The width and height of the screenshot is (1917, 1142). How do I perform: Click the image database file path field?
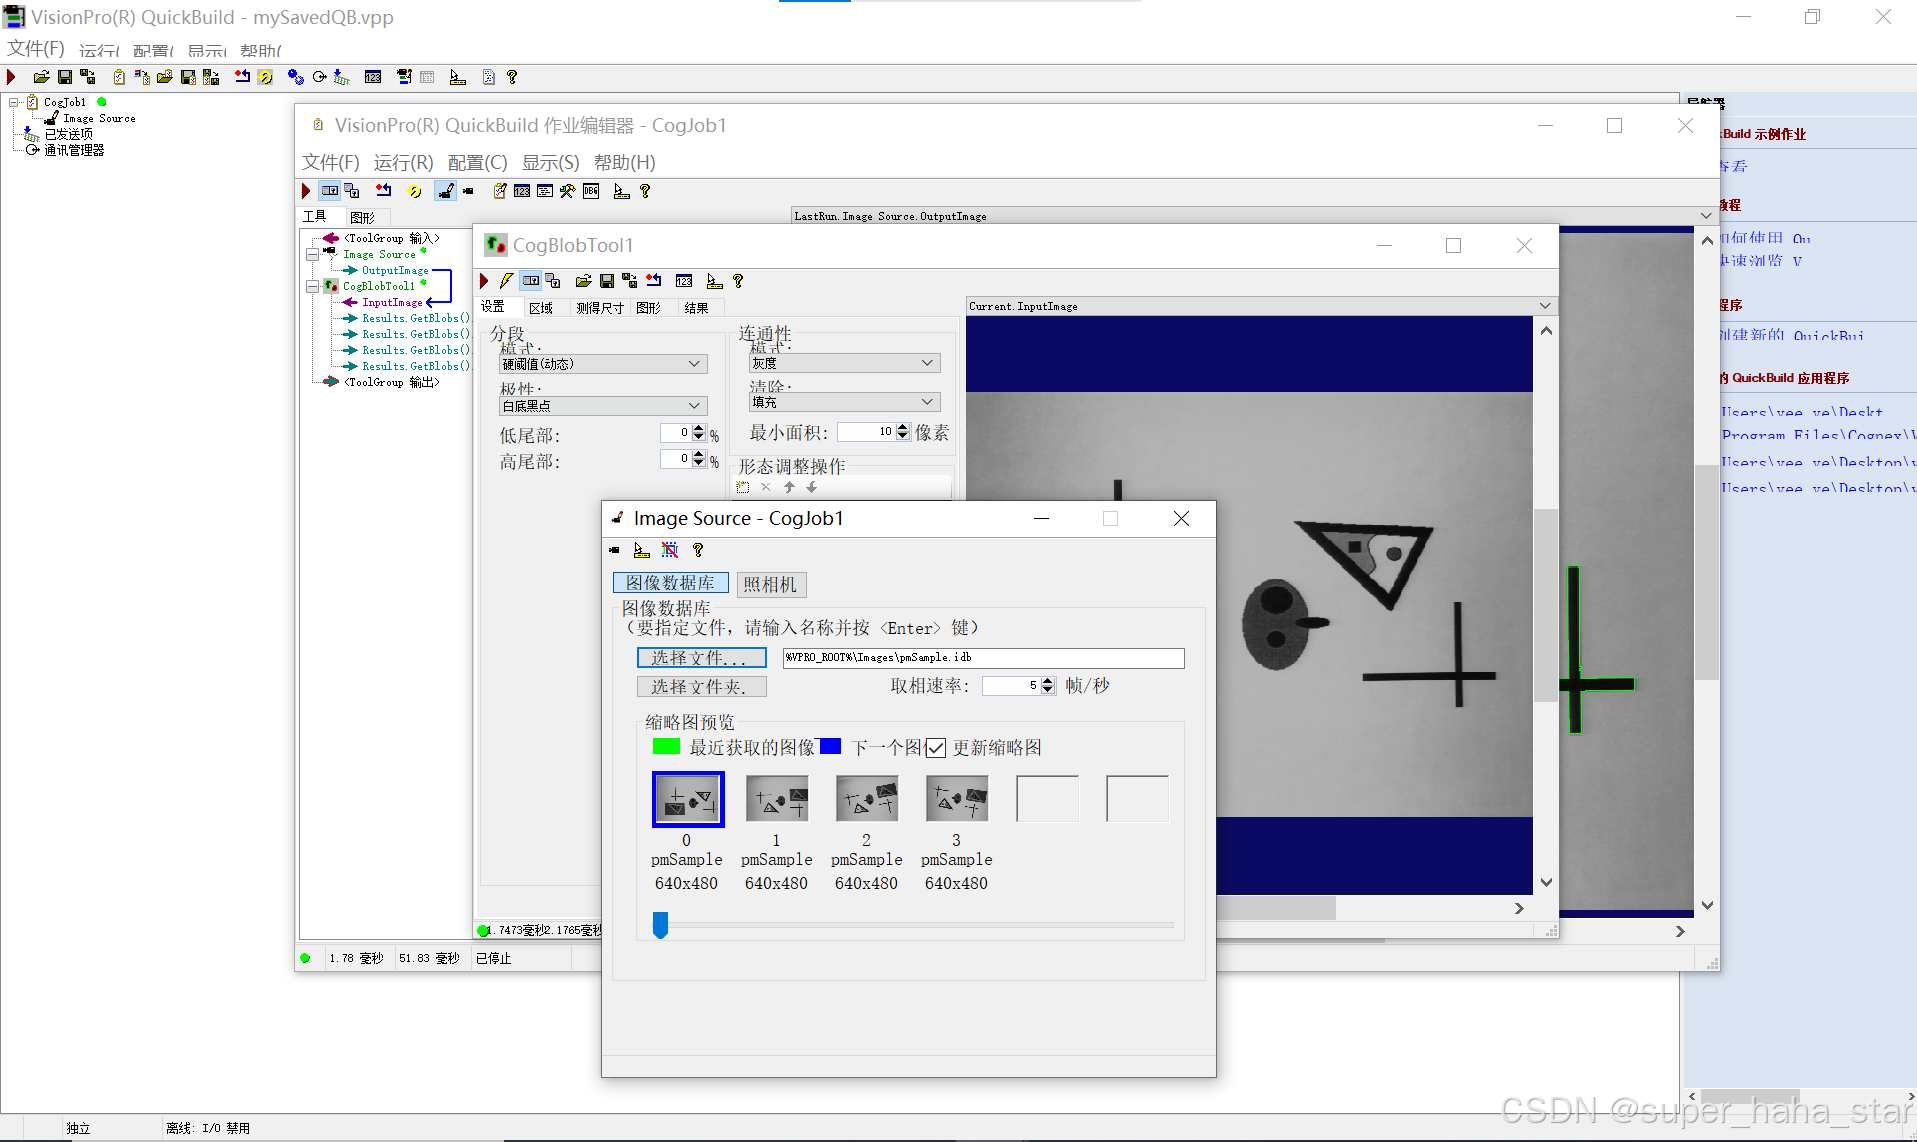point(983,658)
